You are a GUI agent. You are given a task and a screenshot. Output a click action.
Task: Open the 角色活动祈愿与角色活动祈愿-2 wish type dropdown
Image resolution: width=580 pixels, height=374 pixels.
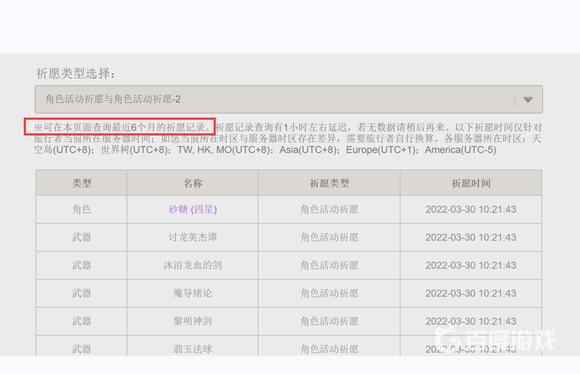[x=289, y=99]
